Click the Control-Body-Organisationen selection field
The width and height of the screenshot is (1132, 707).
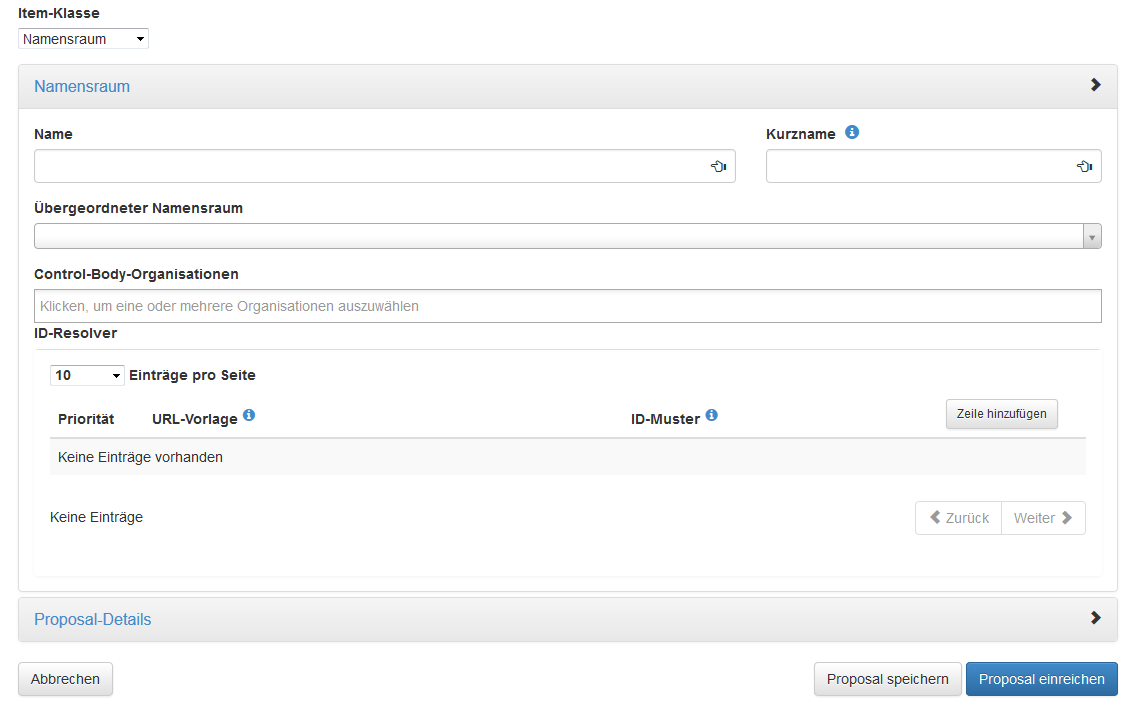pos(567,306)
